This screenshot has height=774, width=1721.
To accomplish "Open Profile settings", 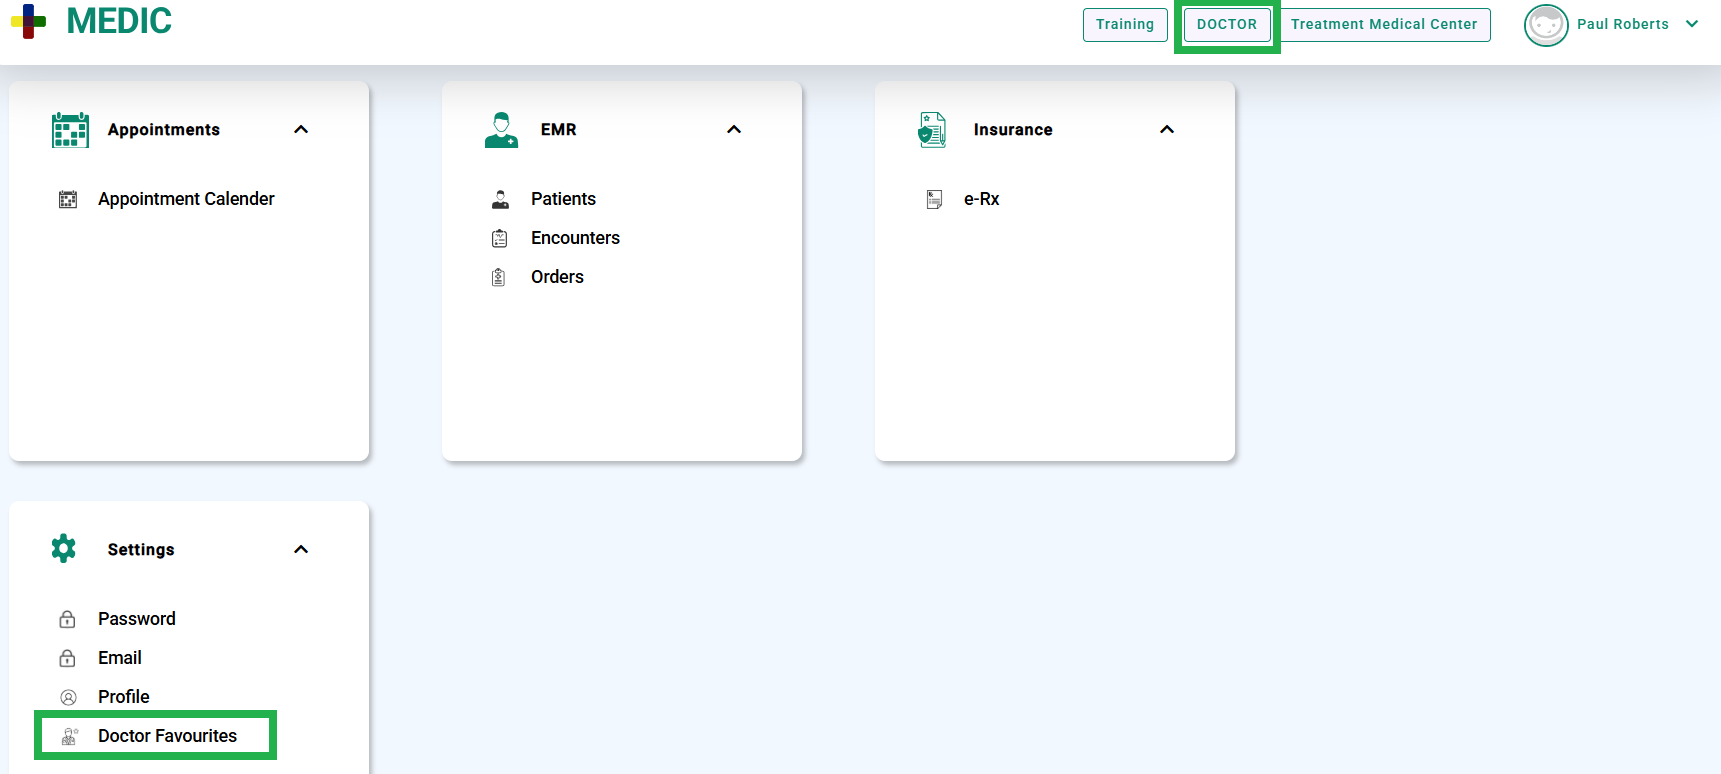I will (124, 697).
